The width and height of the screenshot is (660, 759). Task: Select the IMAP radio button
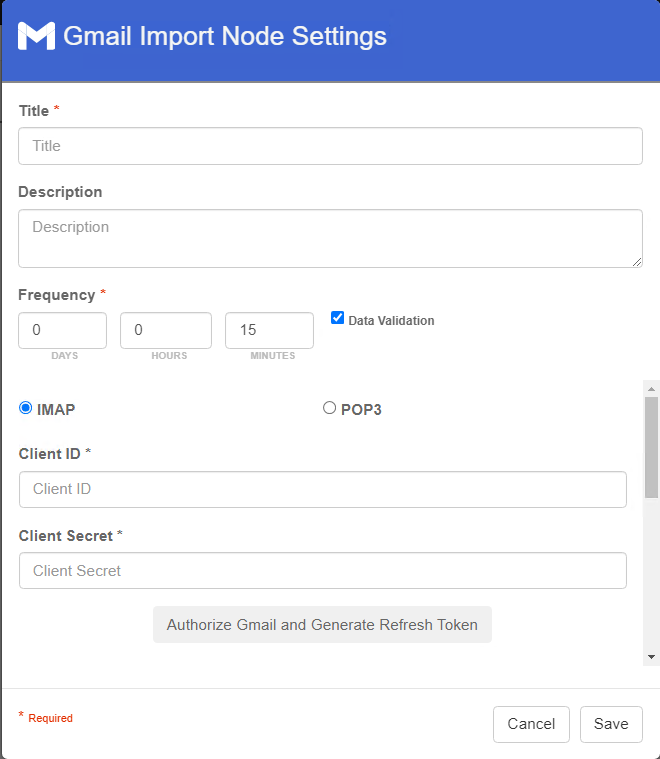(26, 408)
